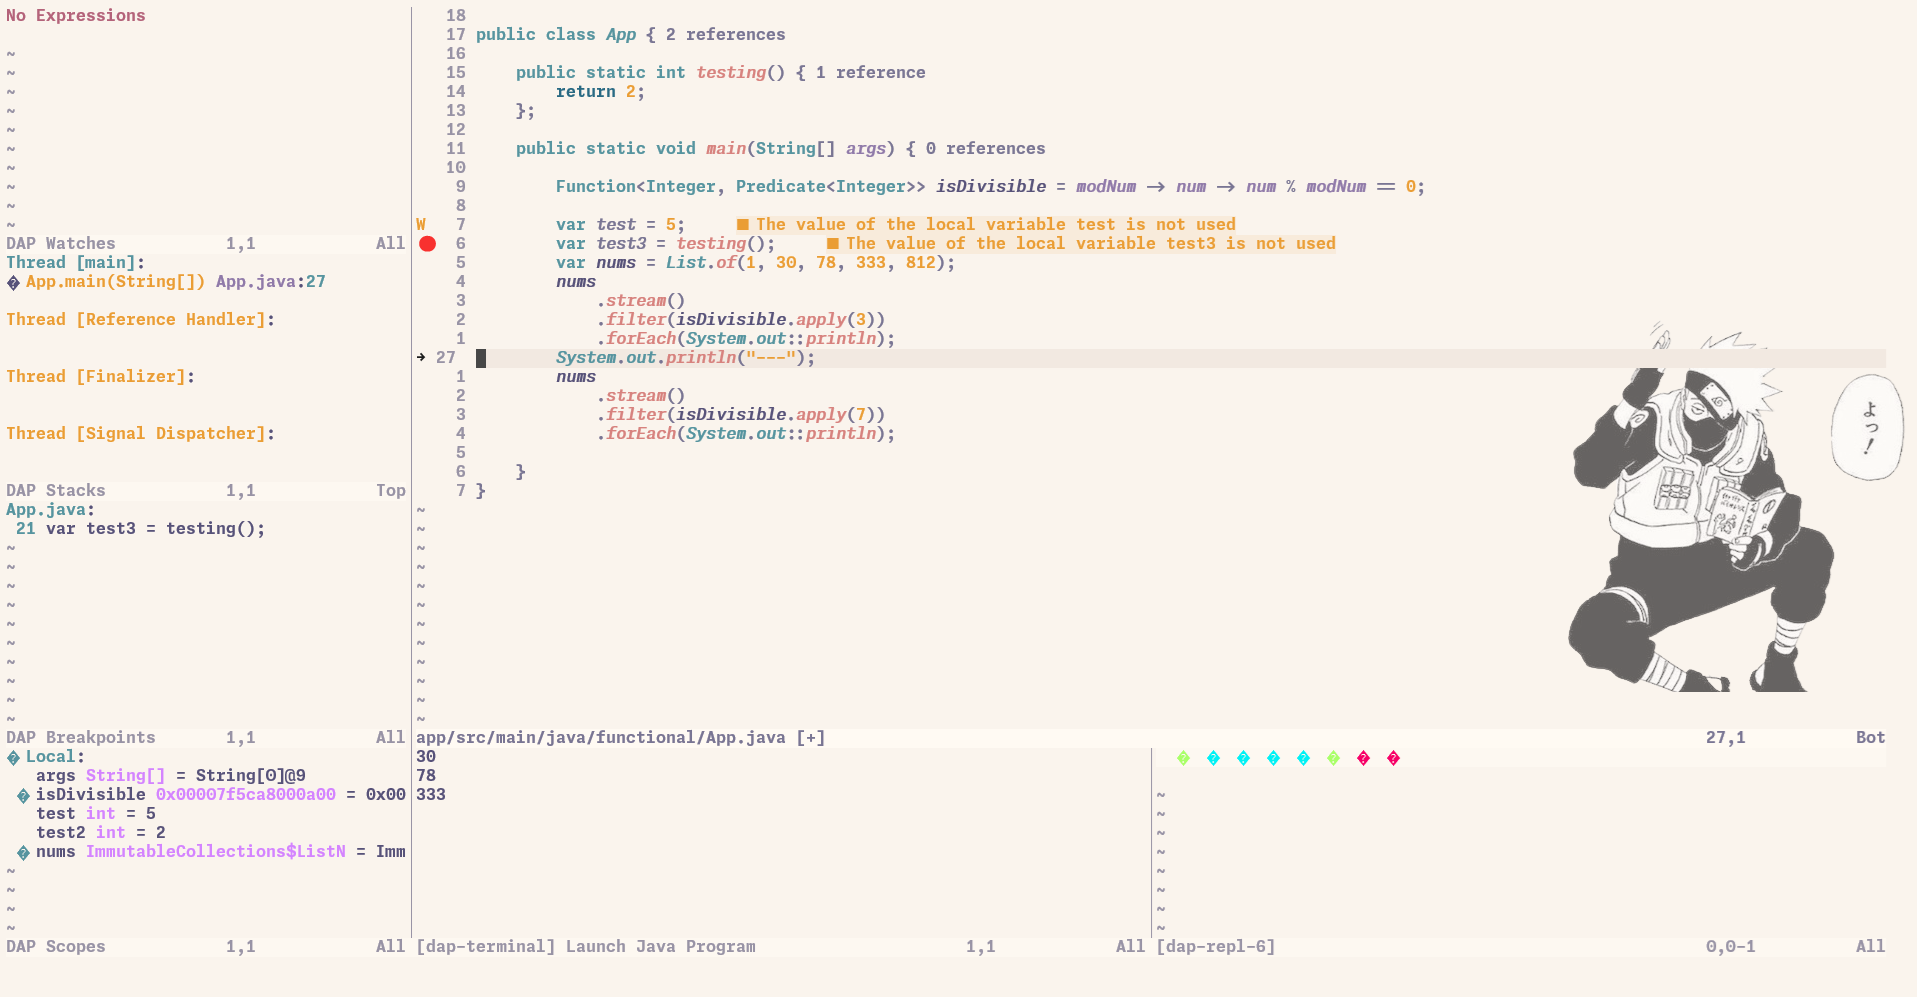The height and width of the screenshot is (997, 1917).
Task: Click the step back control, fourth cyan diamond
Action: coord(1303,758)
